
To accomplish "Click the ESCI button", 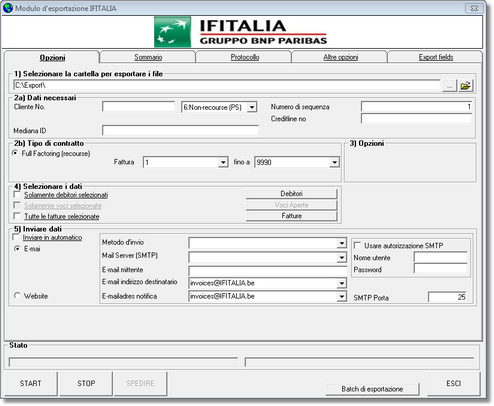I will tap(454, 383).
